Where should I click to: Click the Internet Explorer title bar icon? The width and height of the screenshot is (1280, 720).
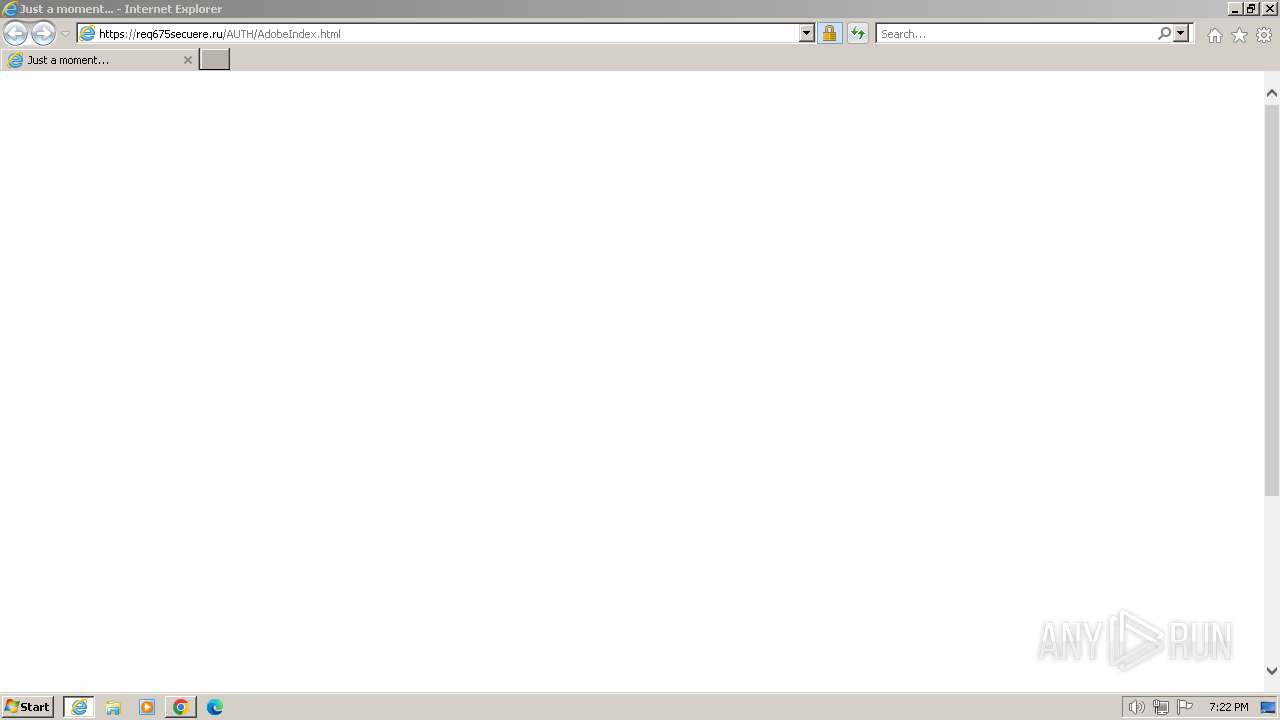pyautogui.click(x=10, y=9)
